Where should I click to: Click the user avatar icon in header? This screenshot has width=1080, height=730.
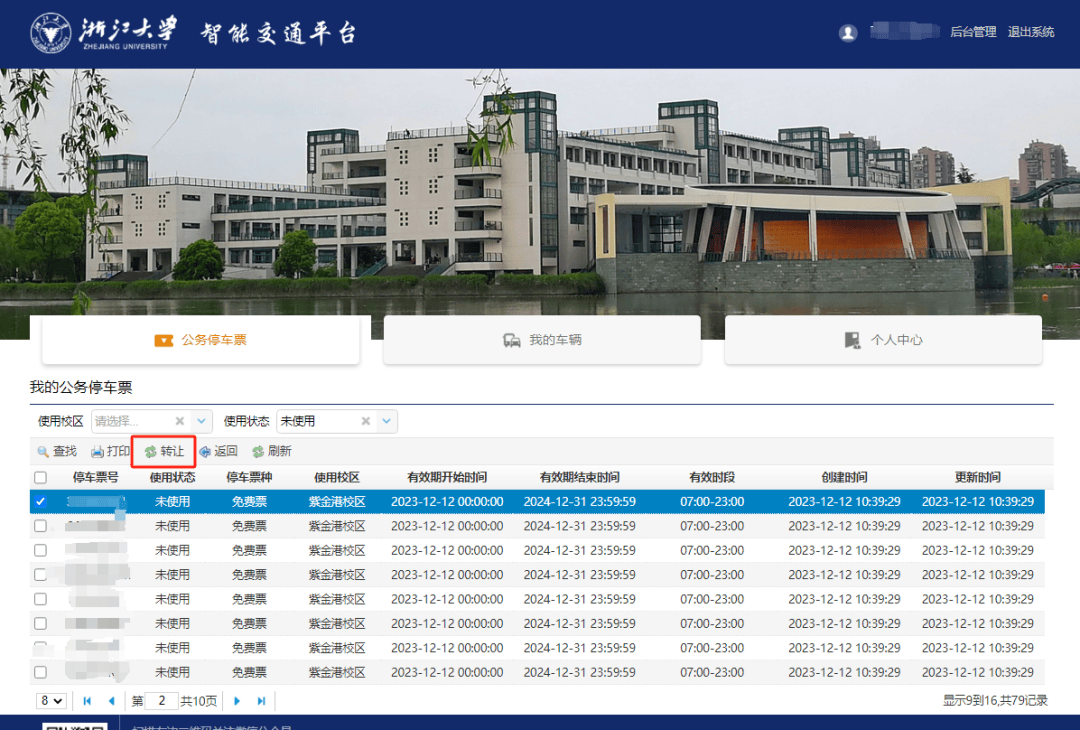(x=848, y=32)
